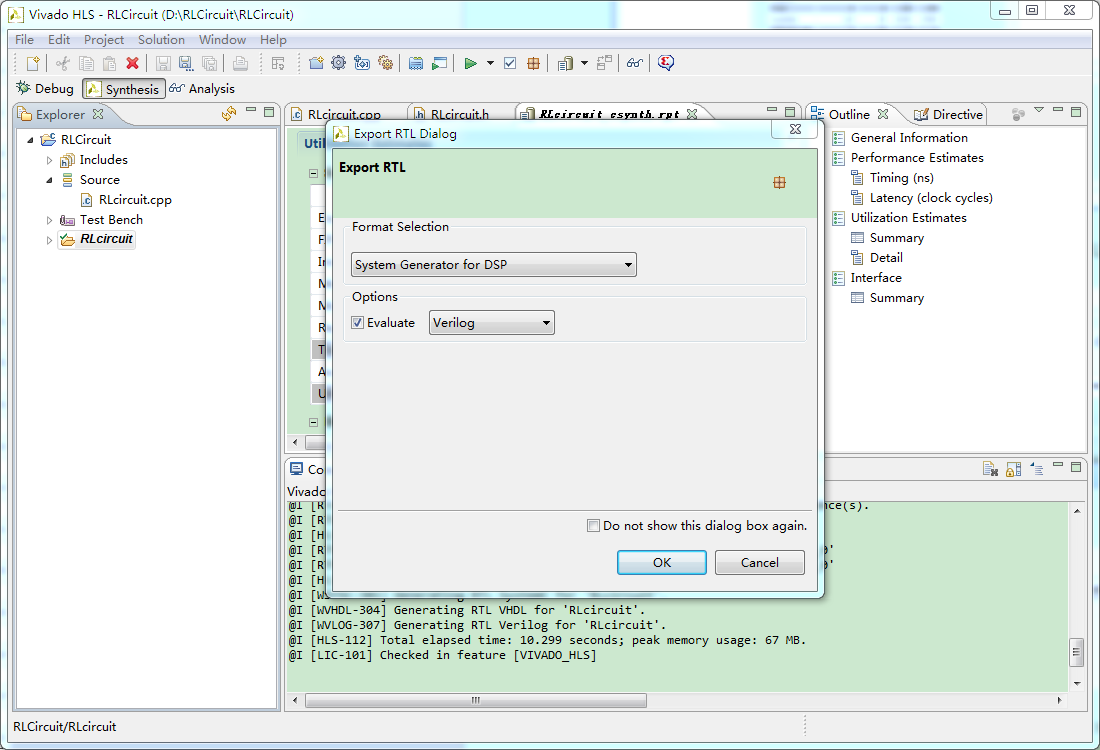The image size is (1100, 750).
Task: Open the Verilog language dropdown
Action: (492, 323)
